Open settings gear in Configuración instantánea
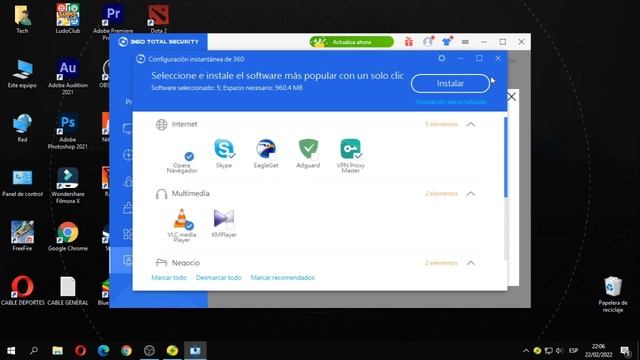This screenshot has width=640, height=360. click(442, 58)
